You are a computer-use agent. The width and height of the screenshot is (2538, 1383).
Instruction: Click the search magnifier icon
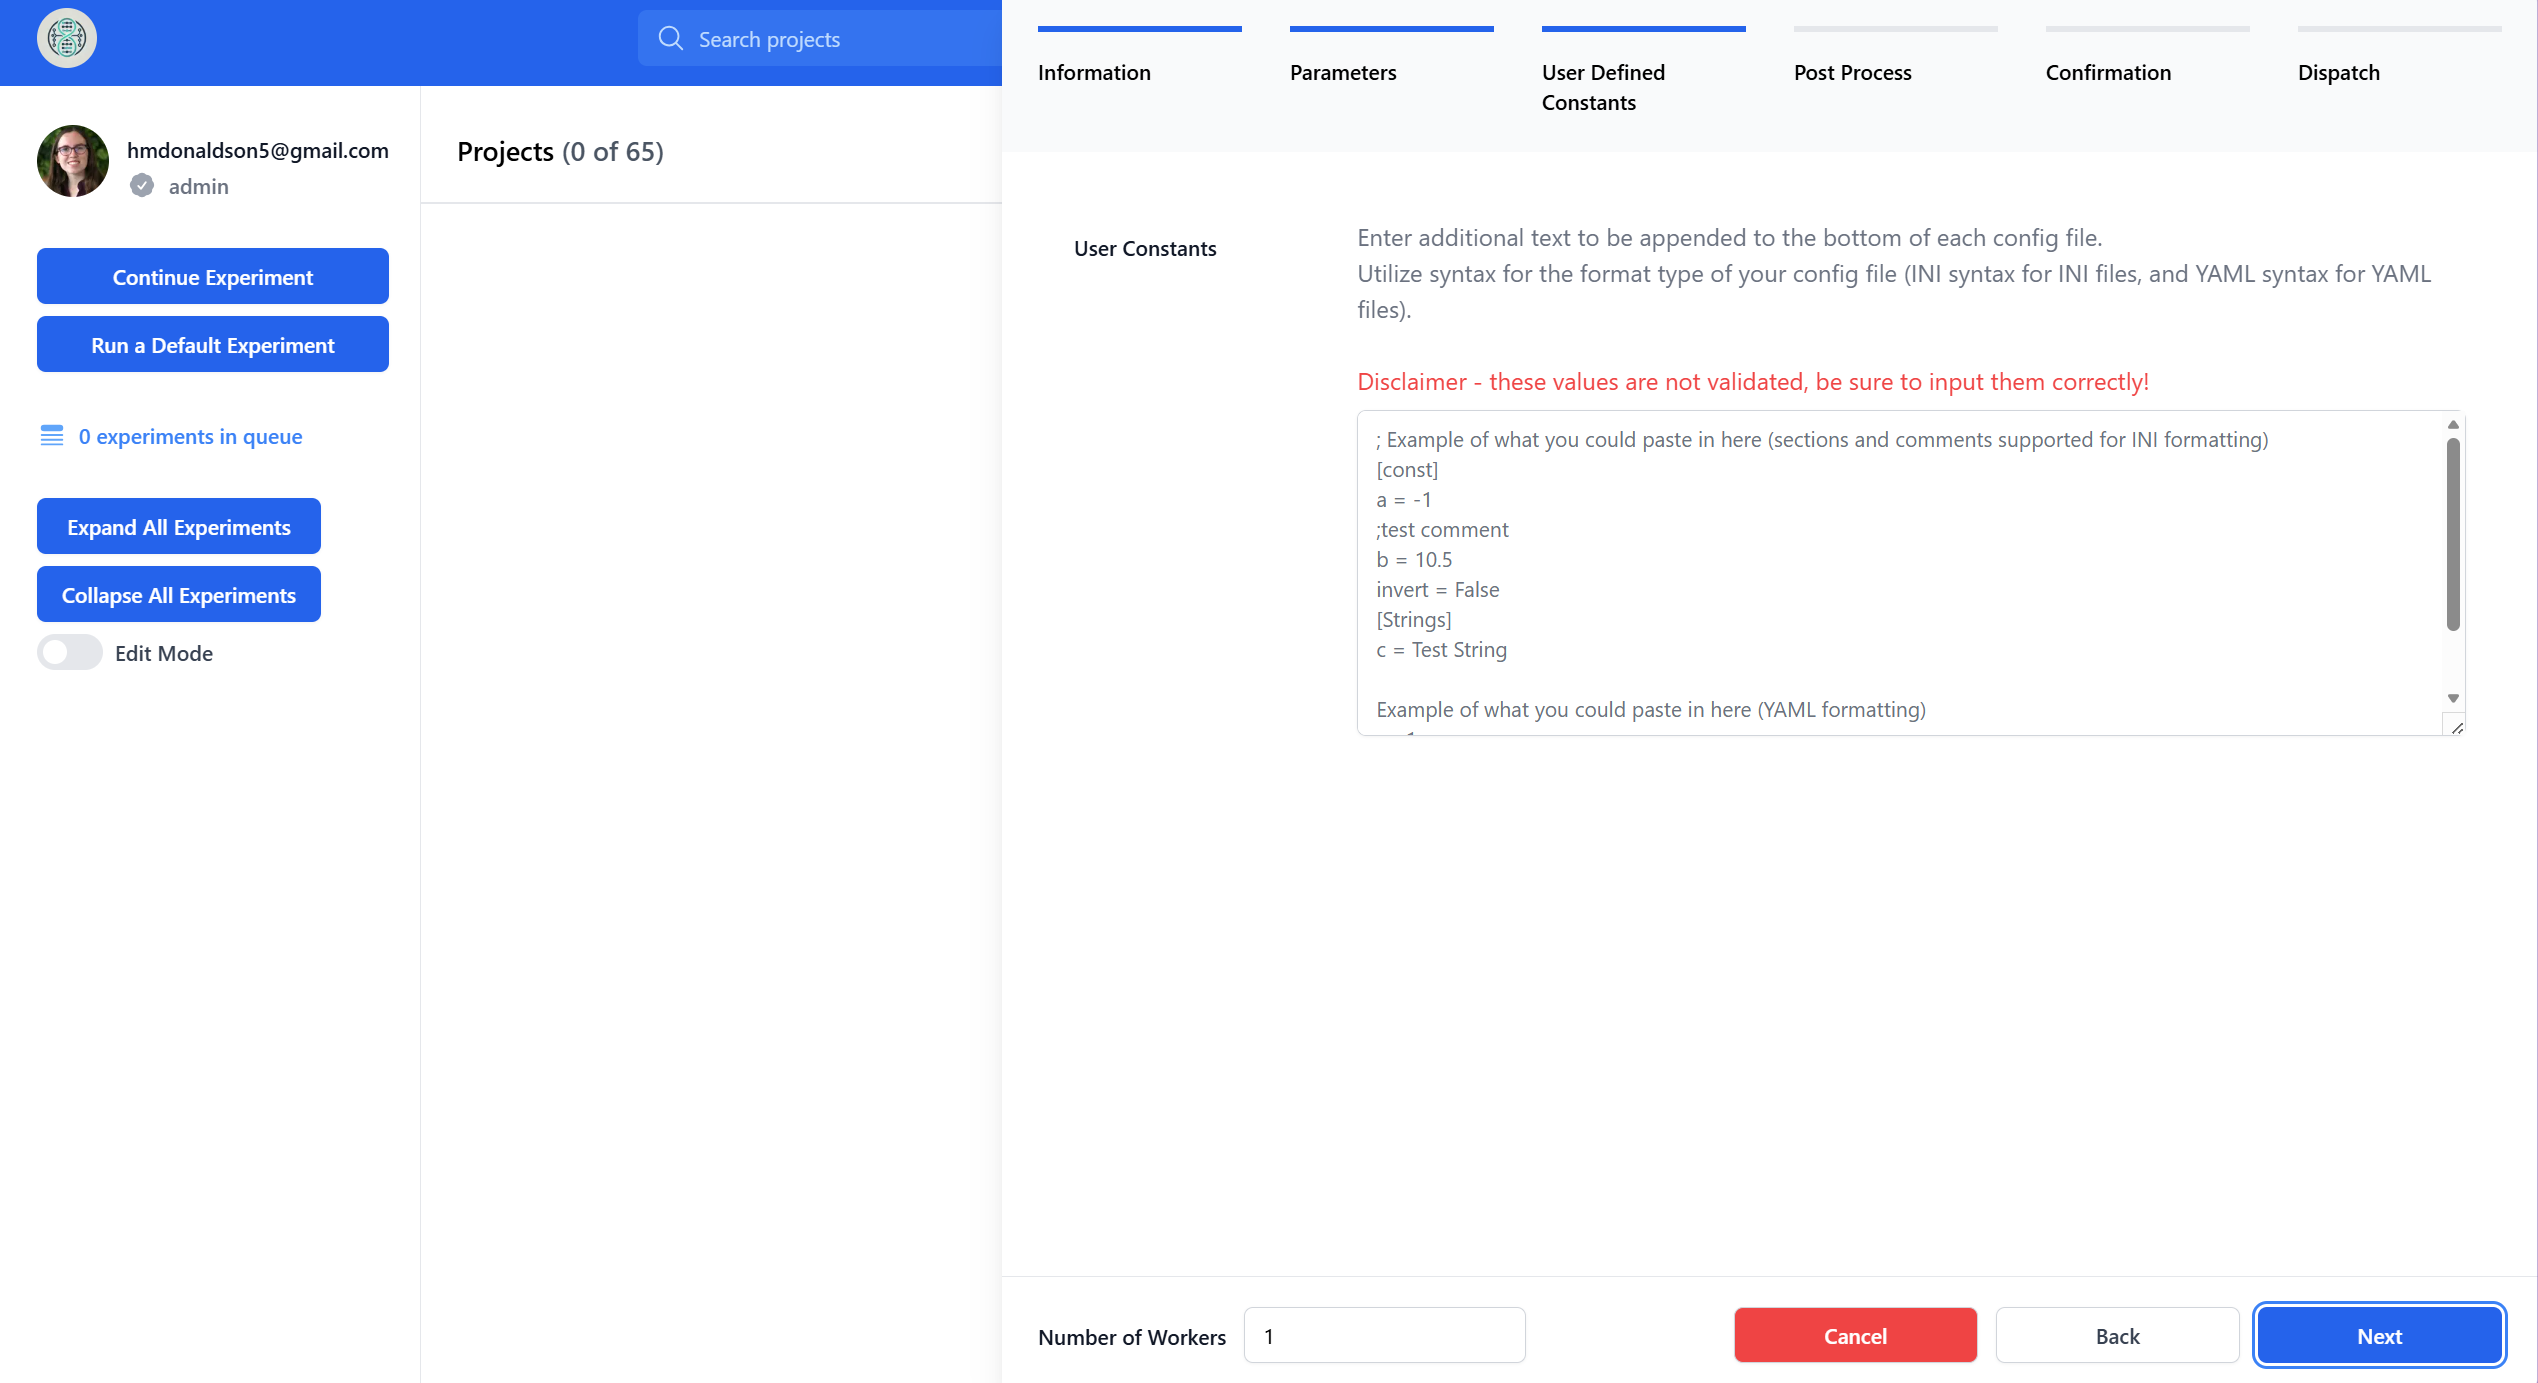(670, 39)
